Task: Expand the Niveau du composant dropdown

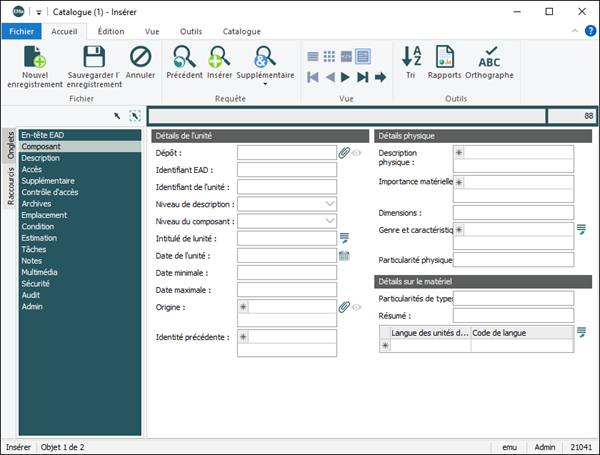Action: coord(330,221)
